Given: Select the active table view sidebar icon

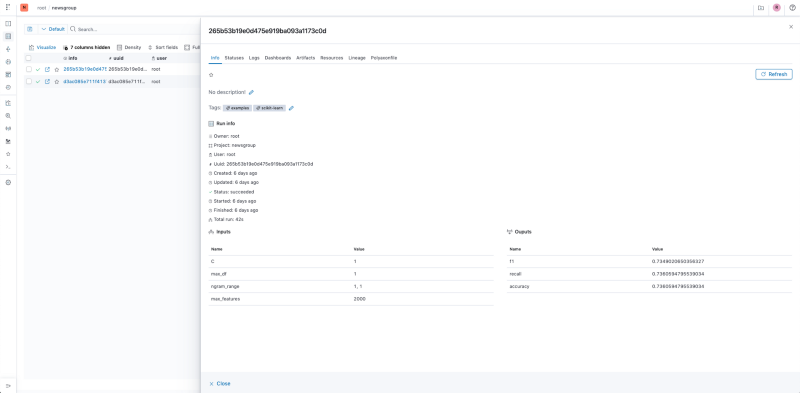Looking at the screenshot, I should [8, 36].
